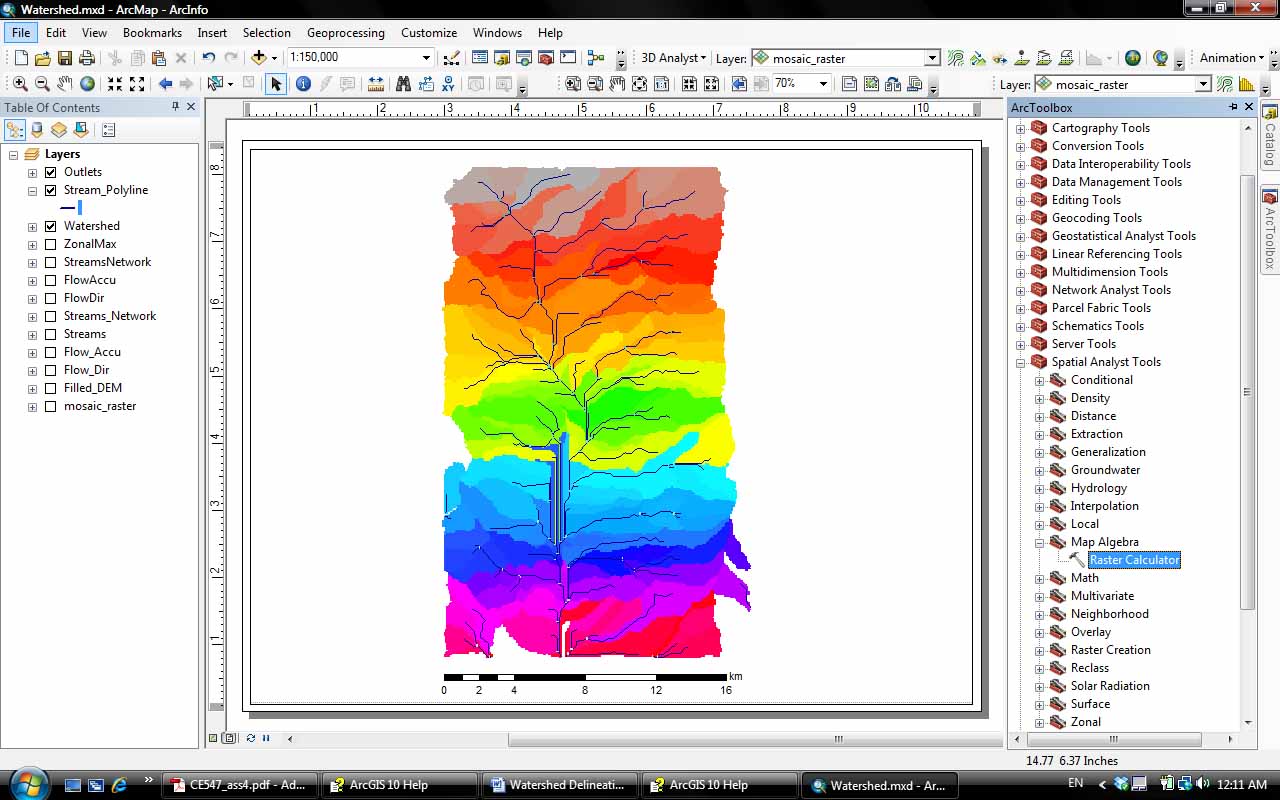Turn off the Watershed layer
This screenshot has height=800, width=1280.
[50, 226]
